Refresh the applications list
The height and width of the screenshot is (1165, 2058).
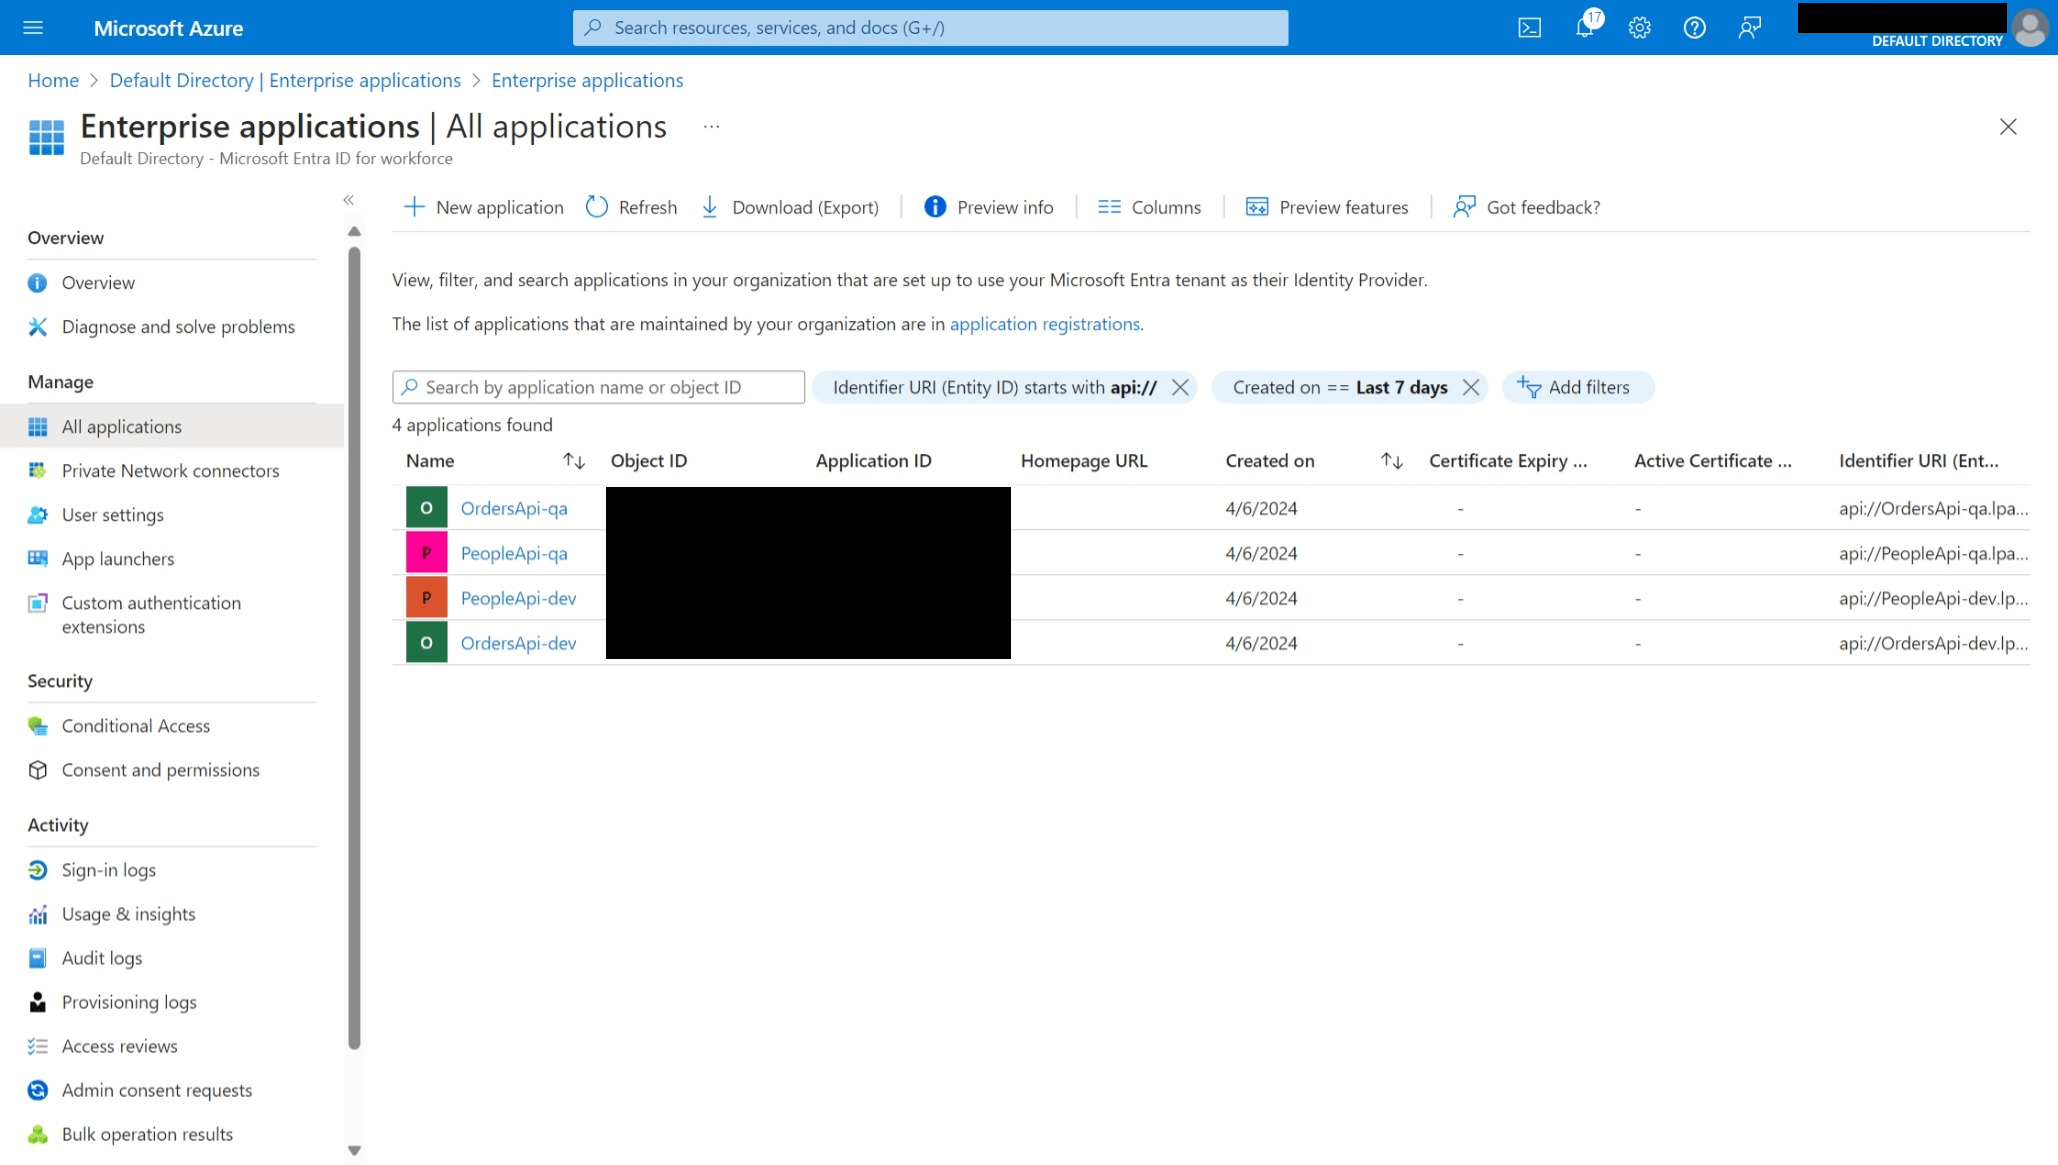click(631, 207)
